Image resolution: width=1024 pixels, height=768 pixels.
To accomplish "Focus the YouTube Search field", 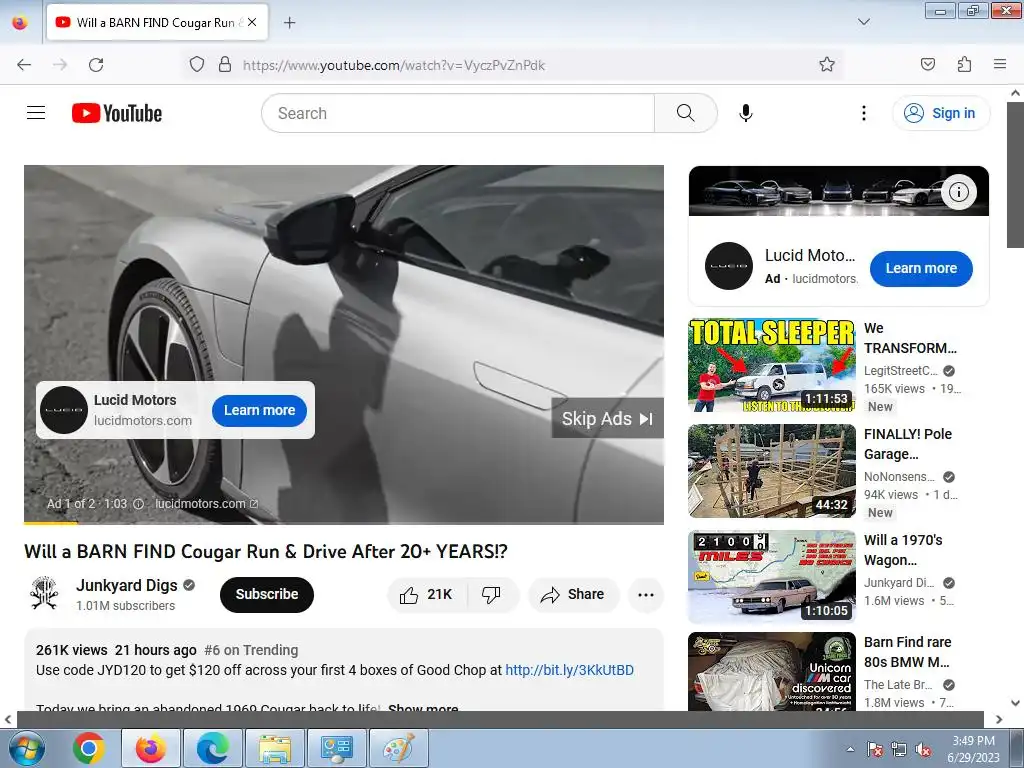I will click(458, 113).
